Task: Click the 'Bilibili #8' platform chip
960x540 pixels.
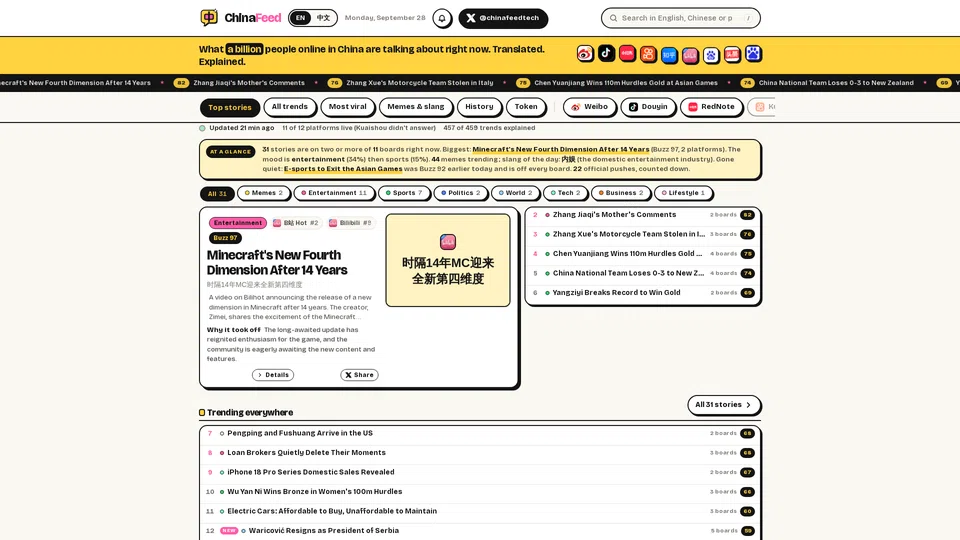Action: (350, 223)
